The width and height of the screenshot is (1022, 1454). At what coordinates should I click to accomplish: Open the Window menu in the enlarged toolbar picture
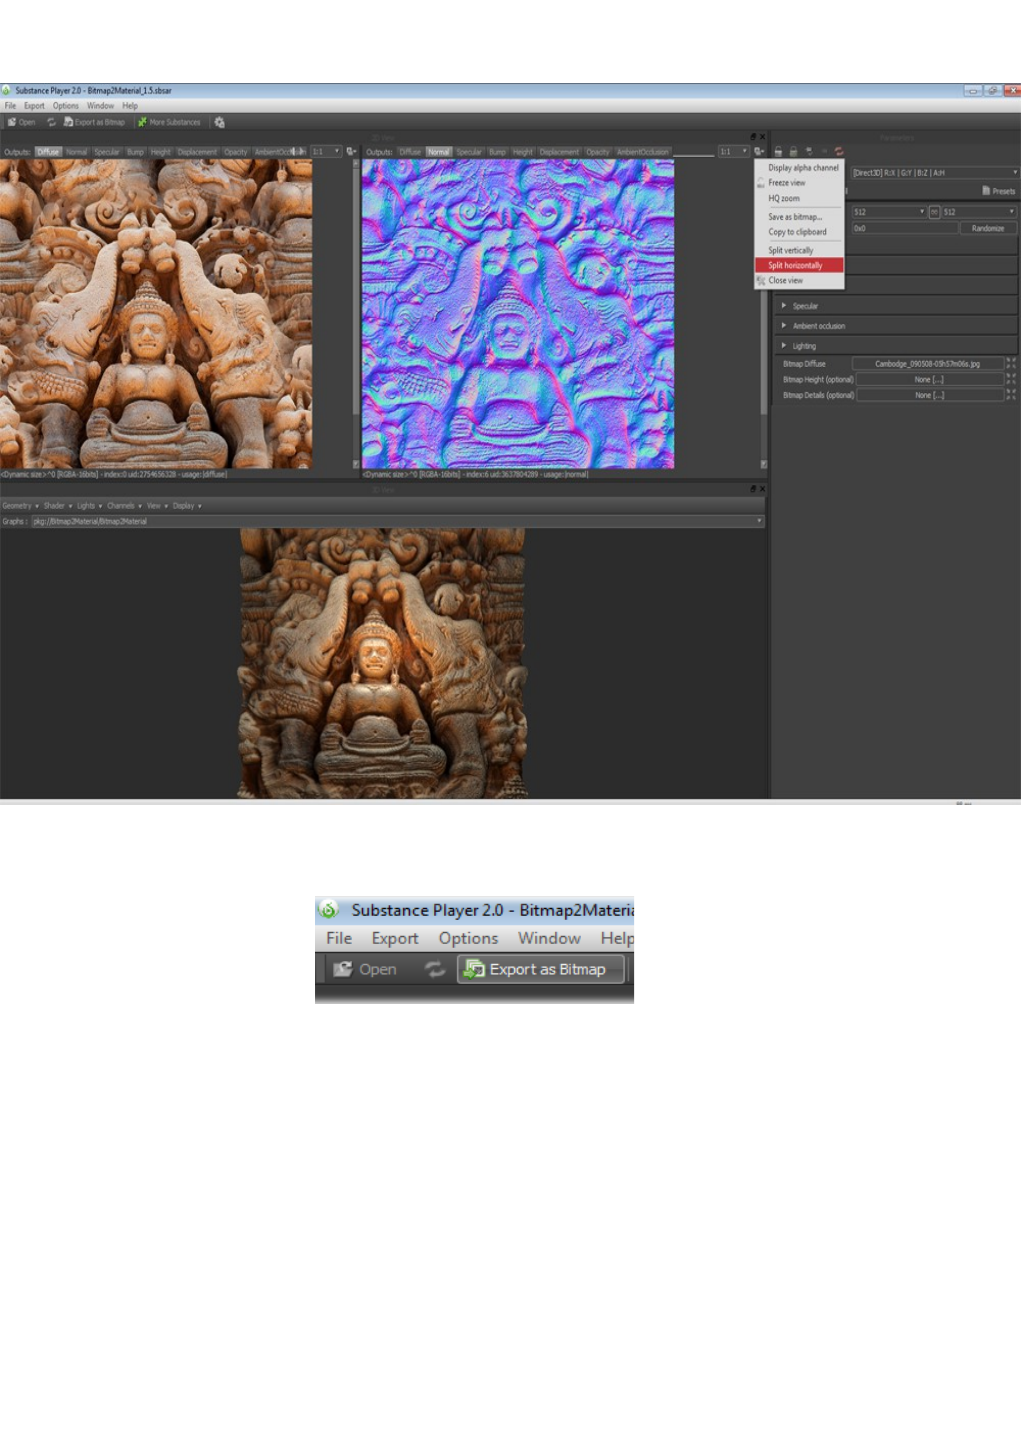(549, 938)
